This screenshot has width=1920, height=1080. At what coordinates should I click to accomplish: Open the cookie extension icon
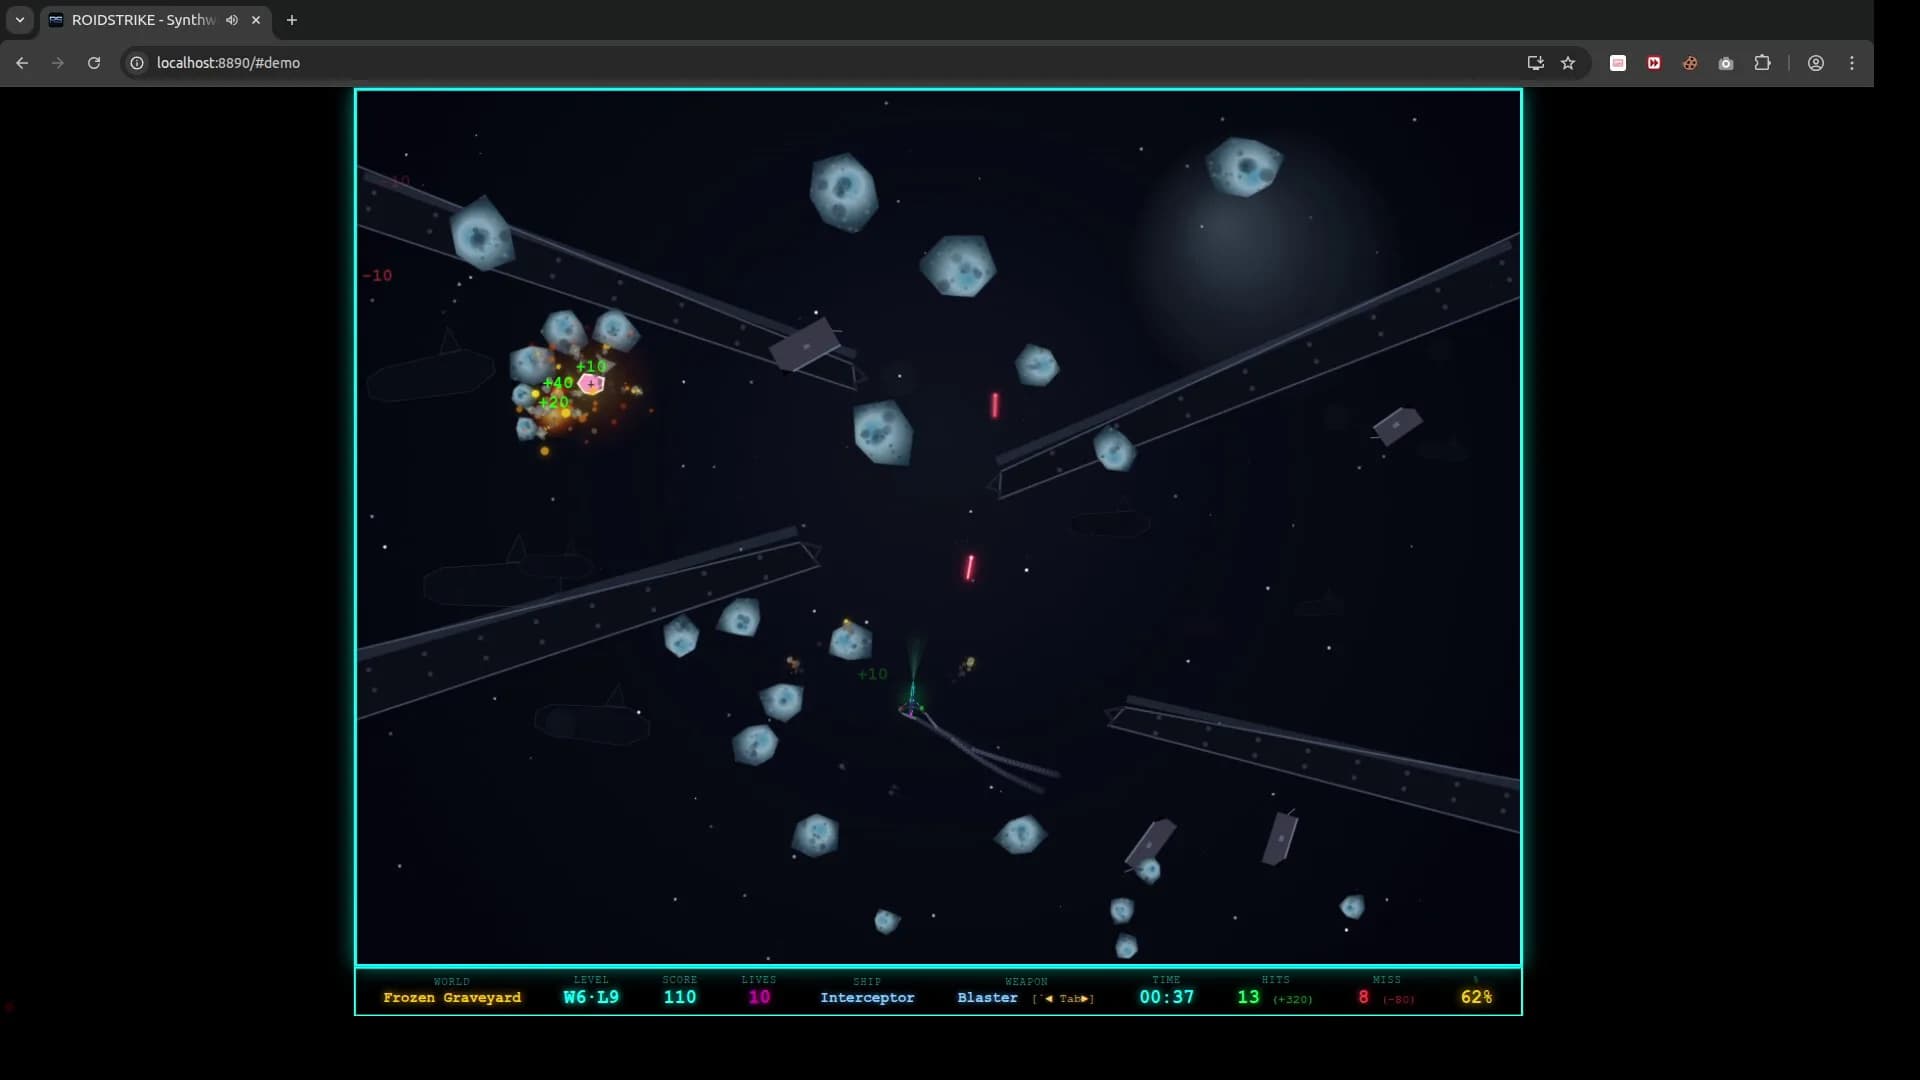[1690, 63]
